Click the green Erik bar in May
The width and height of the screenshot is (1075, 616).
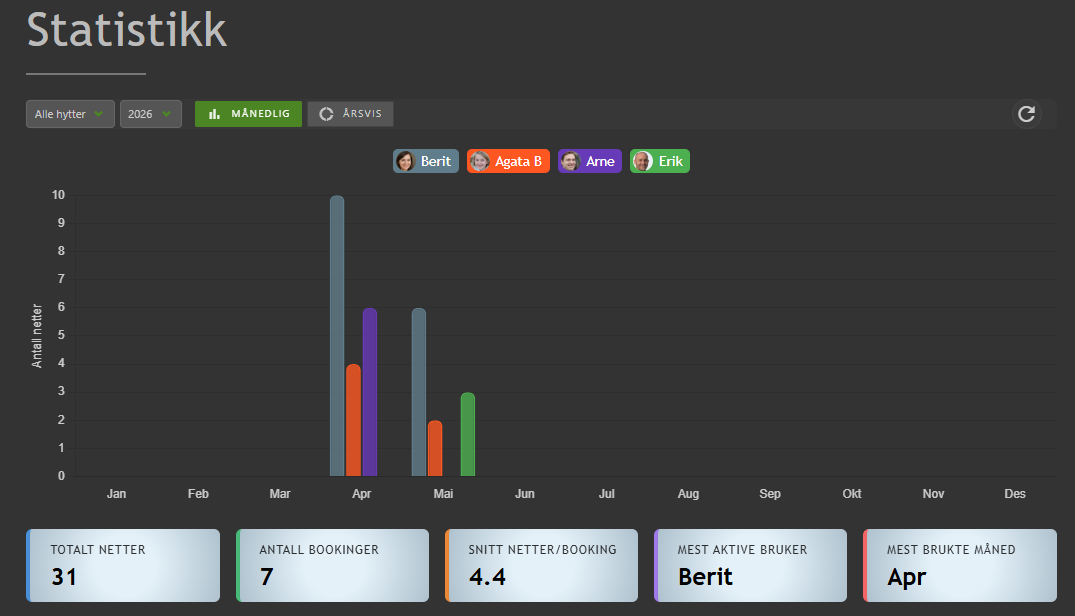(468, 435)
